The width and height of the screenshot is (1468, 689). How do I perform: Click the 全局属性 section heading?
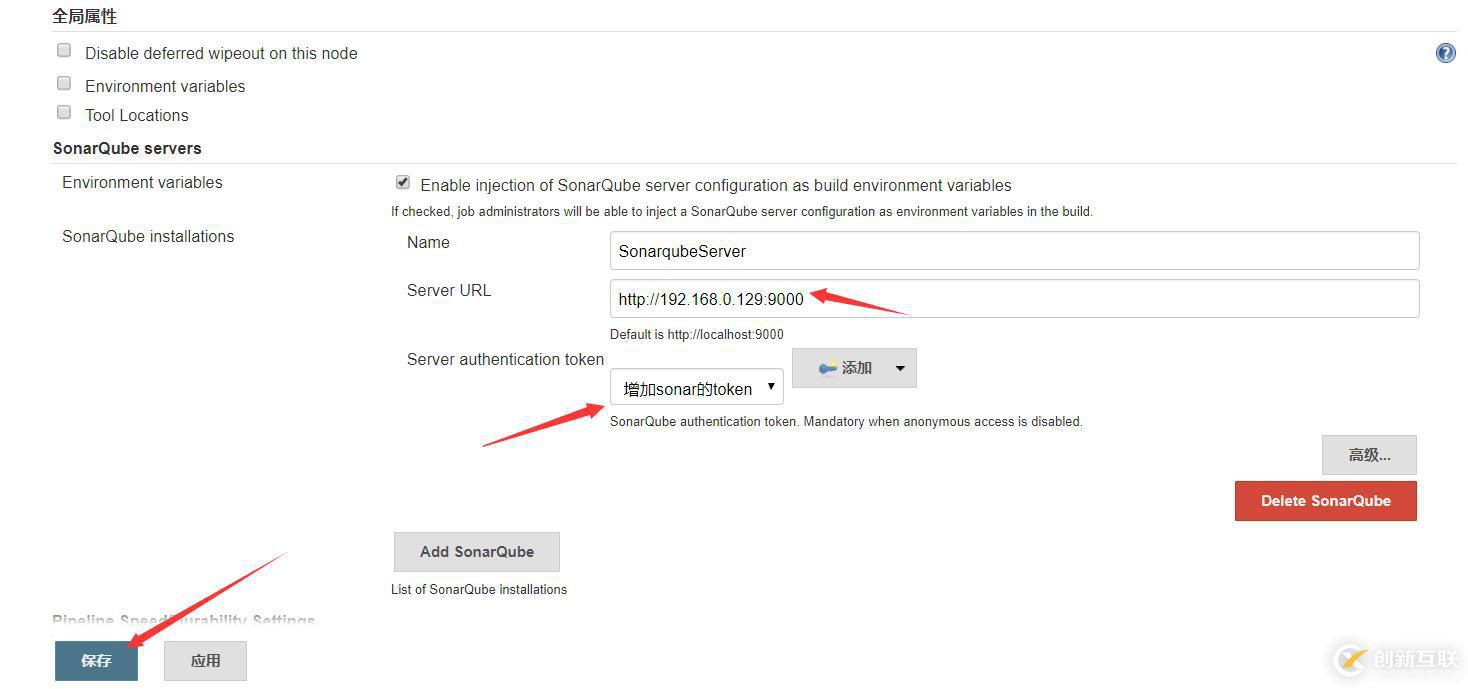point(84,15)
